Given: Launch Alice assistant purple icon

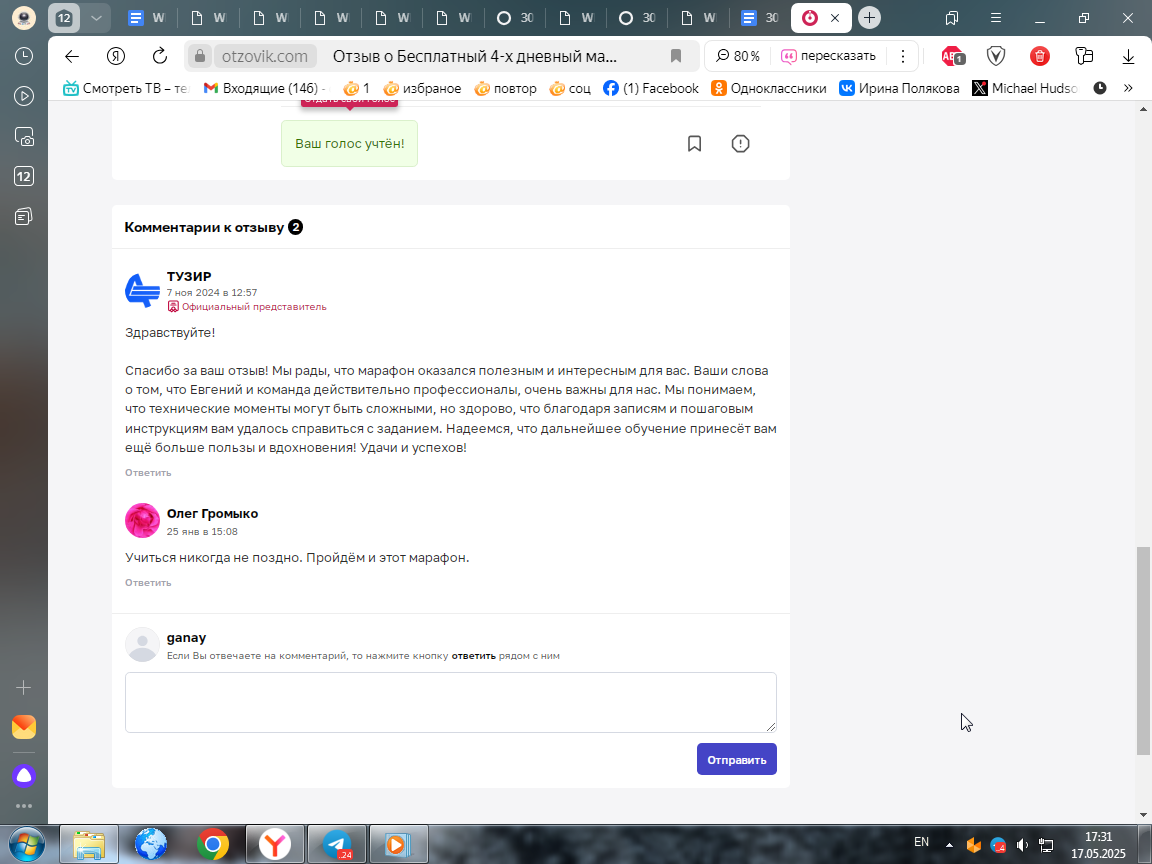Looking at the screenshot, I should 24,776.
